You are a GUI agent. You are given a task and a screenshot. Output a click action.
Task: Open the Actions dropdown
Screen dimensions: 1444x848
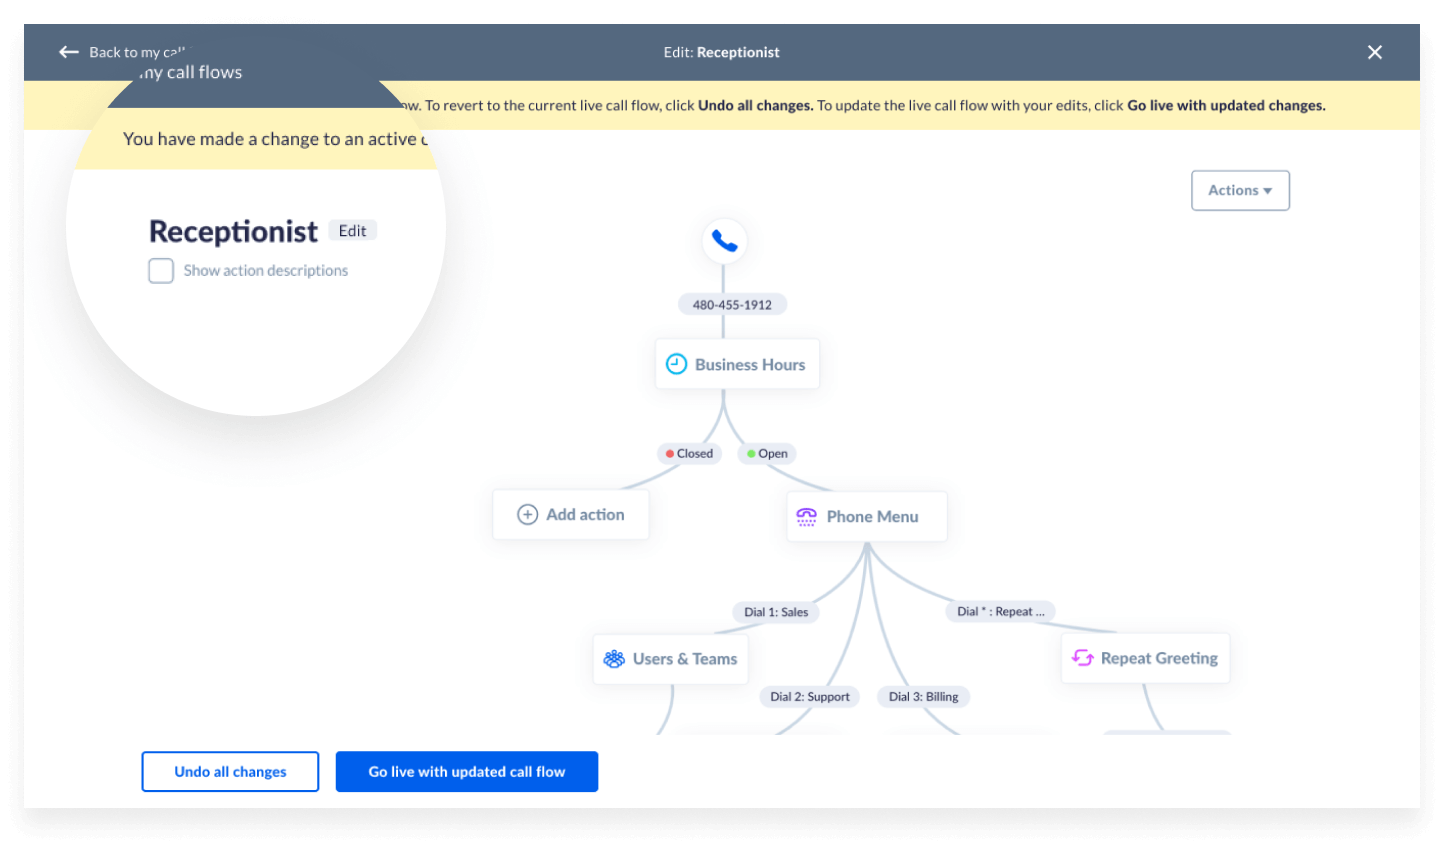pyautogui.click(x=1240, y=190)
